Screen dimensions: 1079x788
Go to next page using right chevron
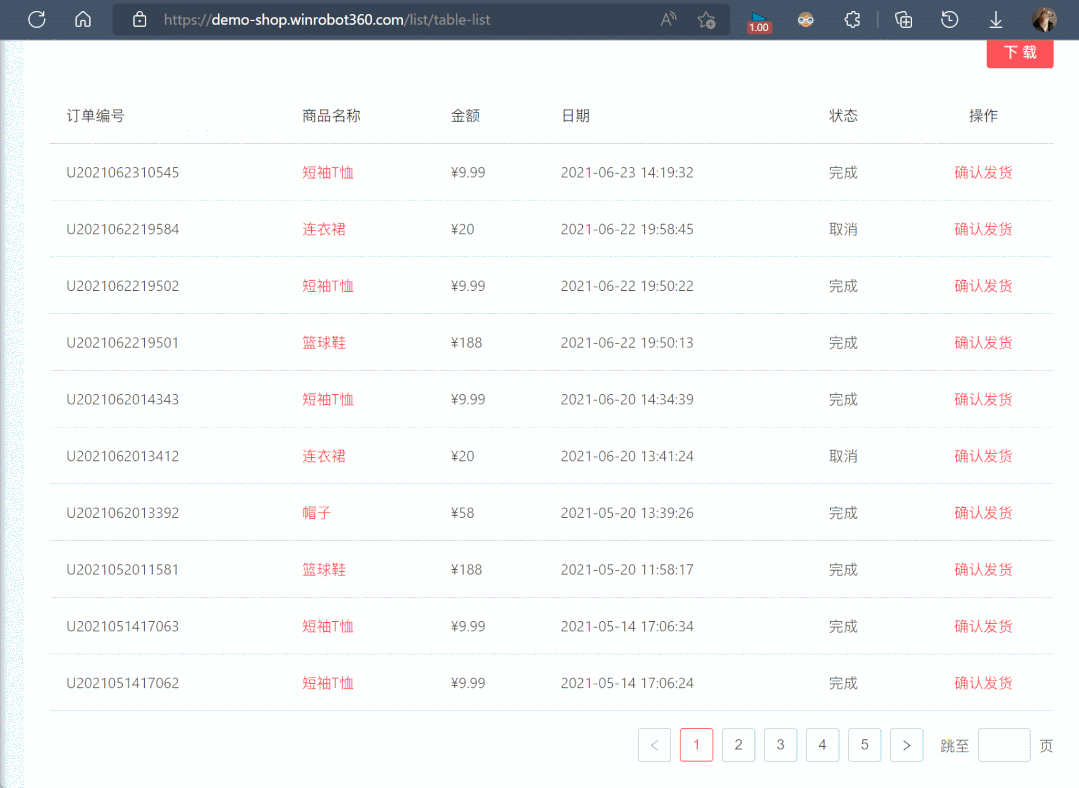coord(906,745)
